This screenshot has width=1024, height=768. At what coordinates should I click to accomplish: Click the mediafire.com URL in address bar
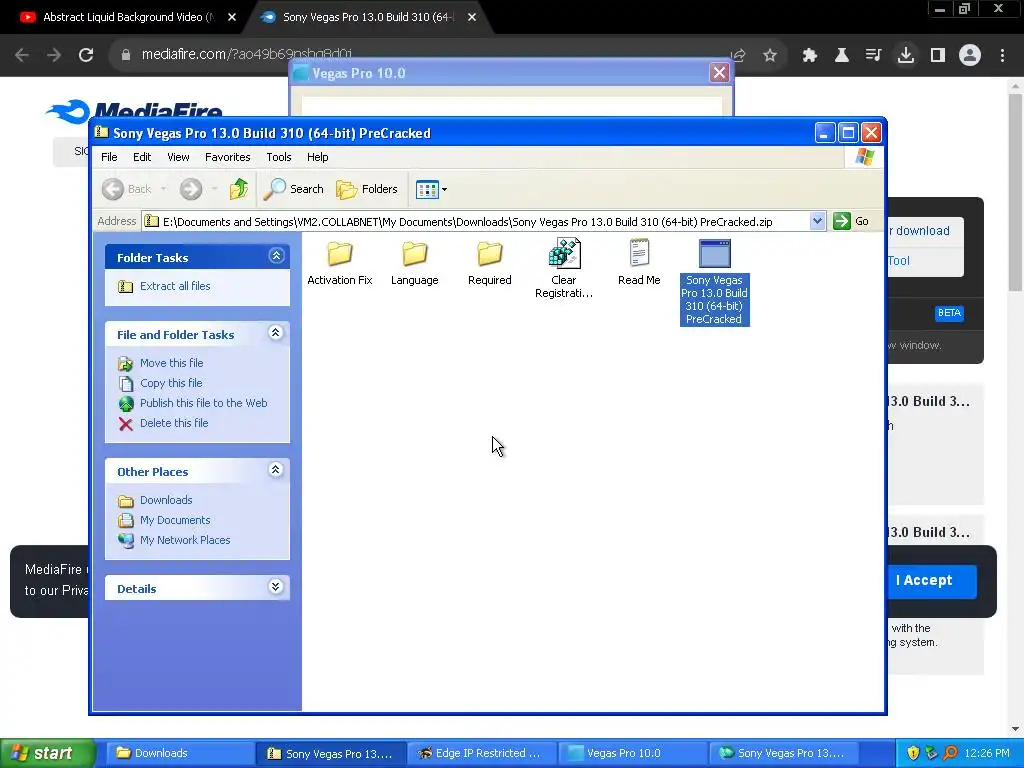click(x=247, y=54)
